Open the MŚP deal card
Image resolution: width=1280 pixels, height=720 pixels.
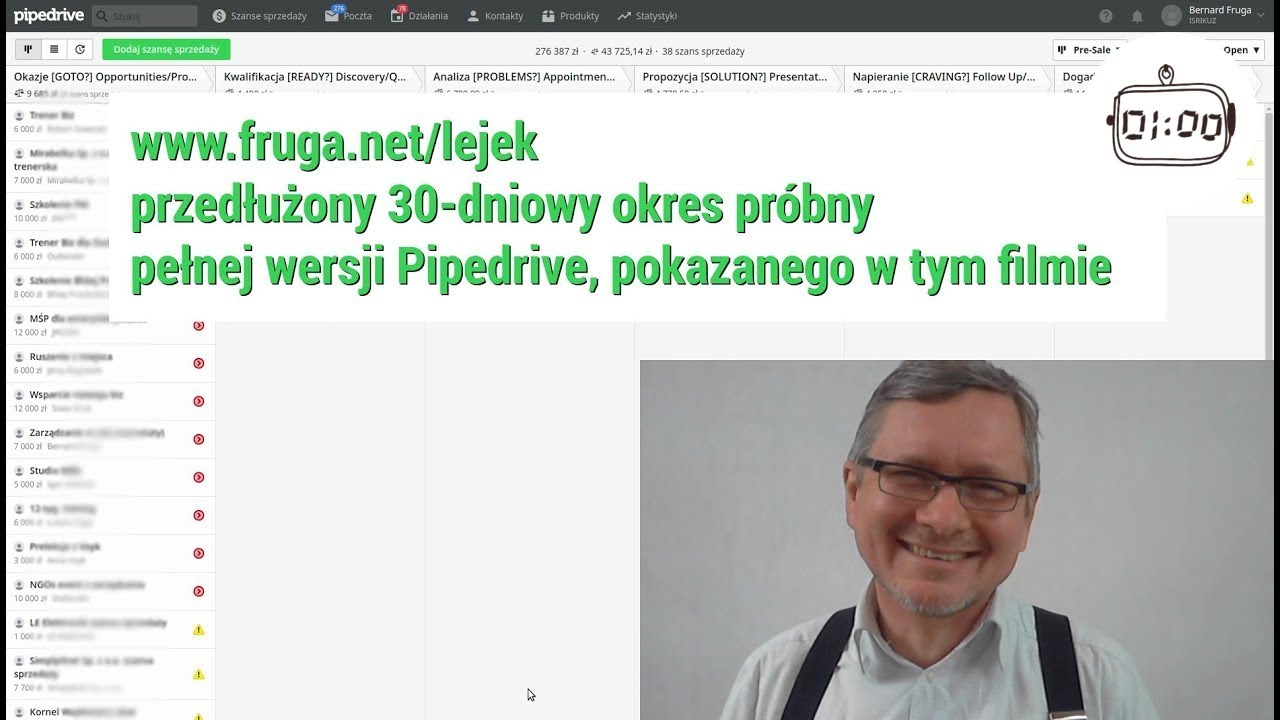(x=110, y=325)
